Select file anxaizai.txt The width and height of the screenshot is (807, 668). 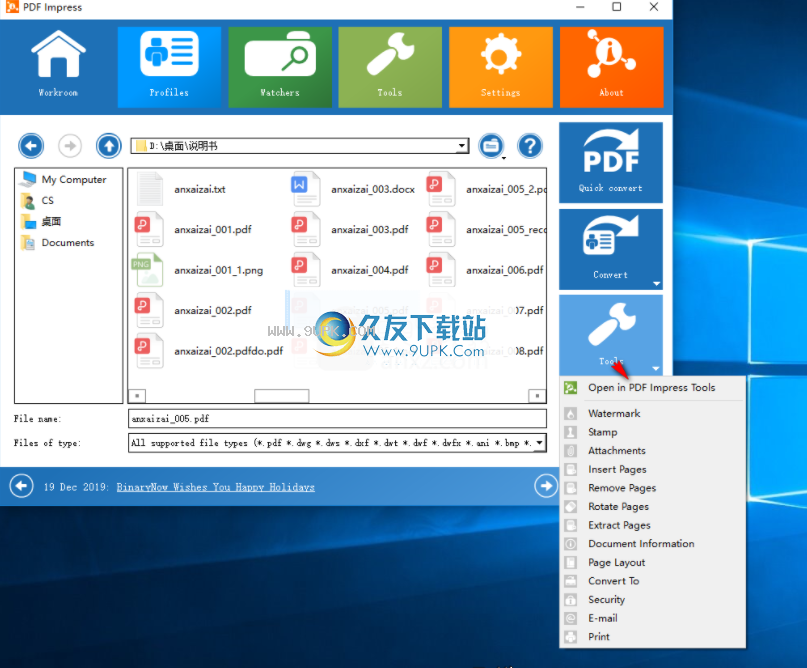200,189
